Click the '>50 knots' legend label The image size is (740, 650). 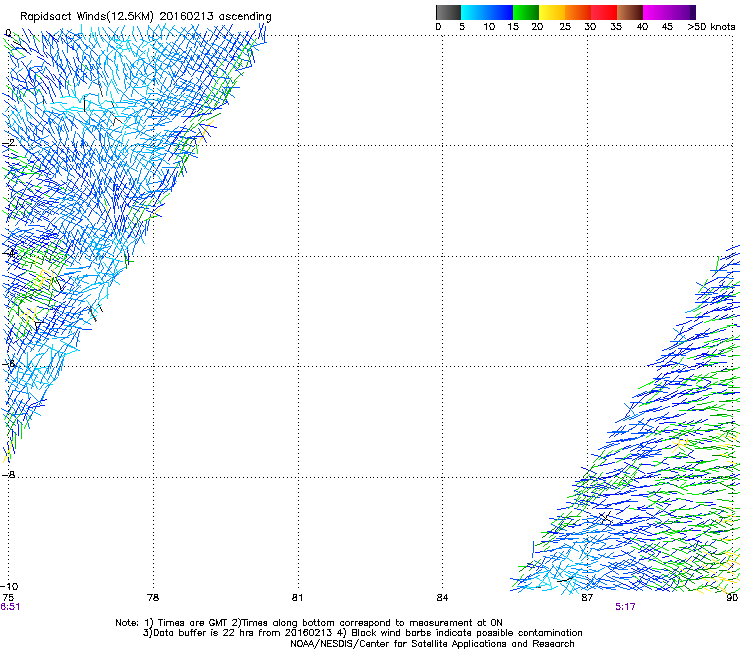[x=711, y=27]
